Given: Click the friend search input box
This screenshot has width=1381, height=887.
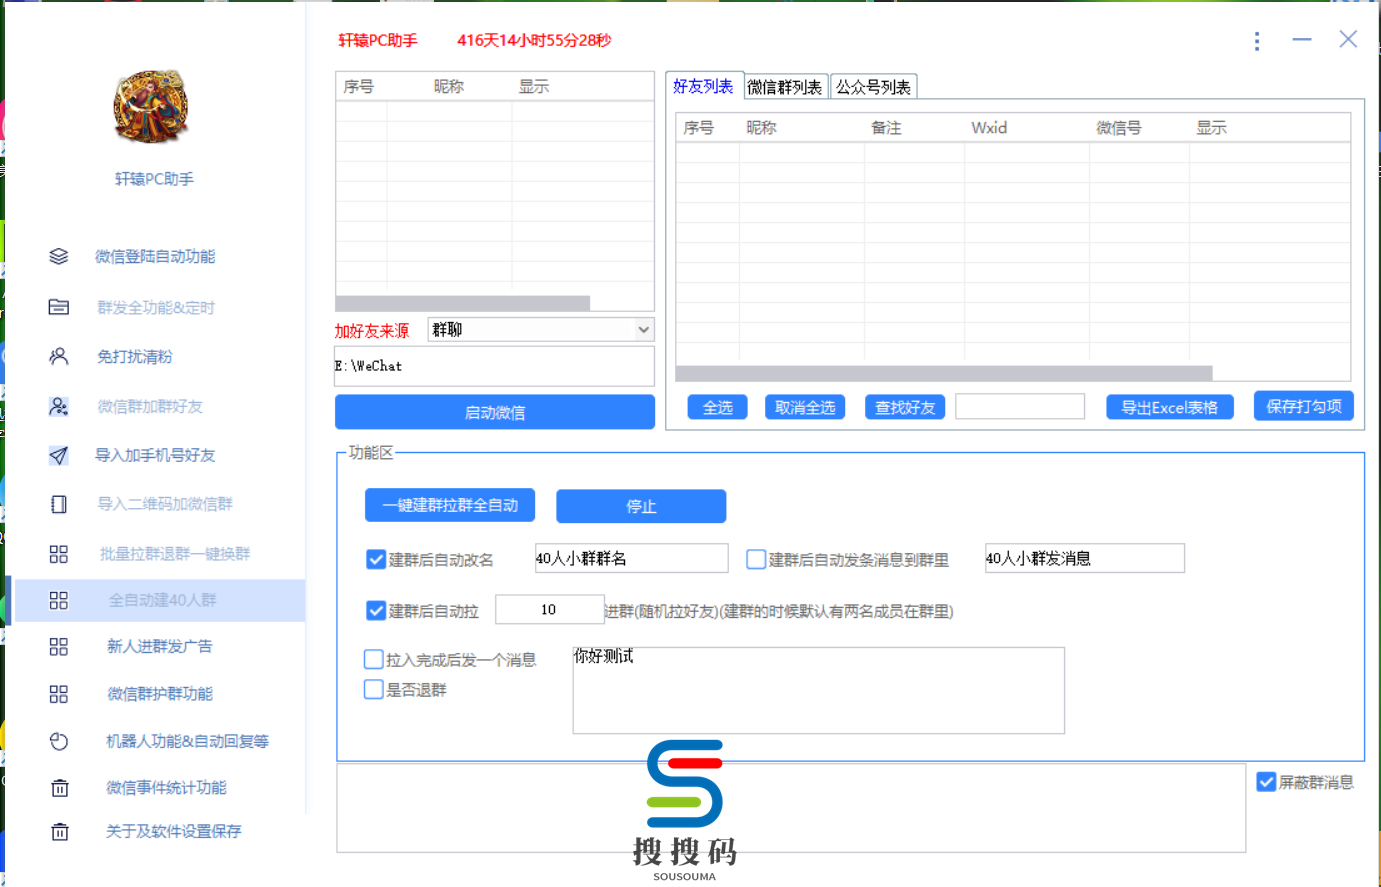Looking at the screenshot, I should pos(1020,406).
